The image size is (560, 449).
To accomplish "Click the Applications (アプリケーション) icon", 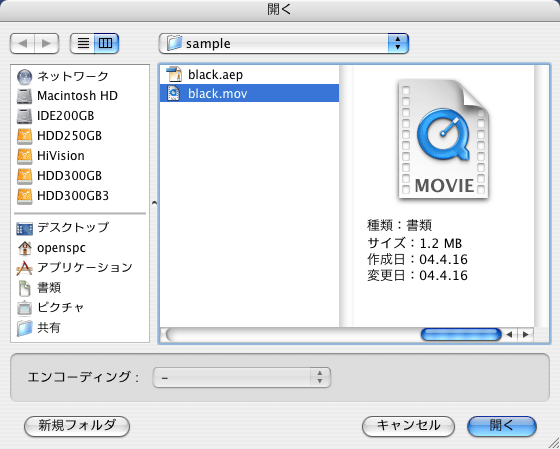I will (25, 268).
